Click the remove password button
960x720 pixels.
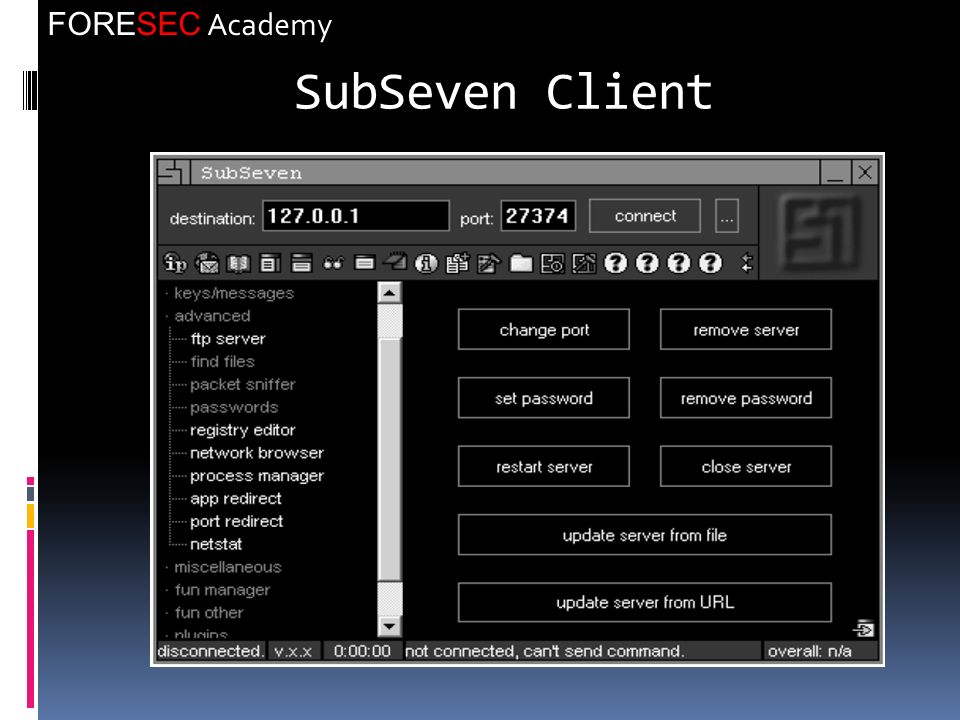746,398
